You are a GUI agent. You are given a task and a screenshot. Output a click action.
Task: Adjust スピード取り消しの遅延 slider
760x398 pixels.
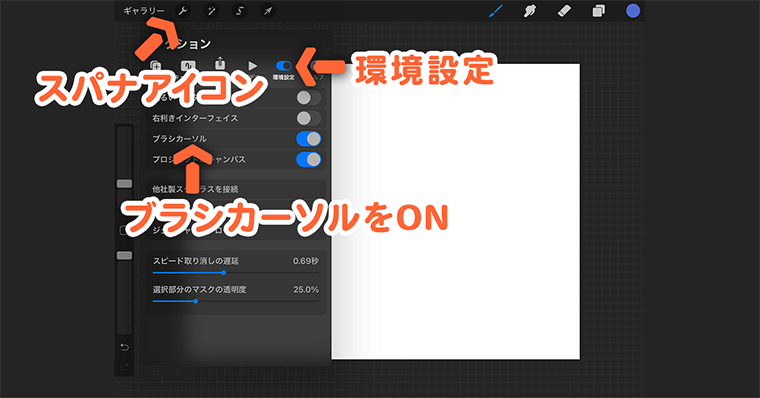point(236,272)
